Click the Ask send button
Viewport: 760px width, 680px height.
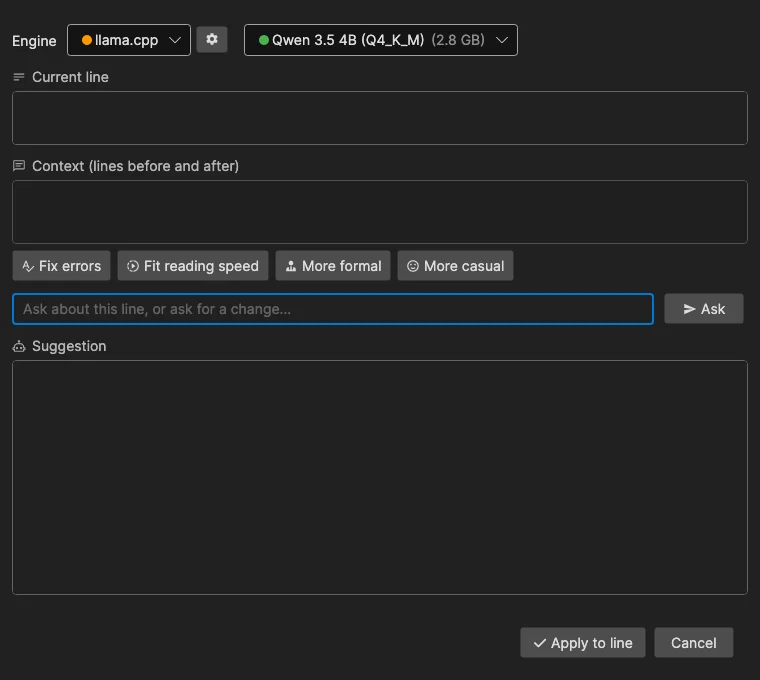[703, 309]
